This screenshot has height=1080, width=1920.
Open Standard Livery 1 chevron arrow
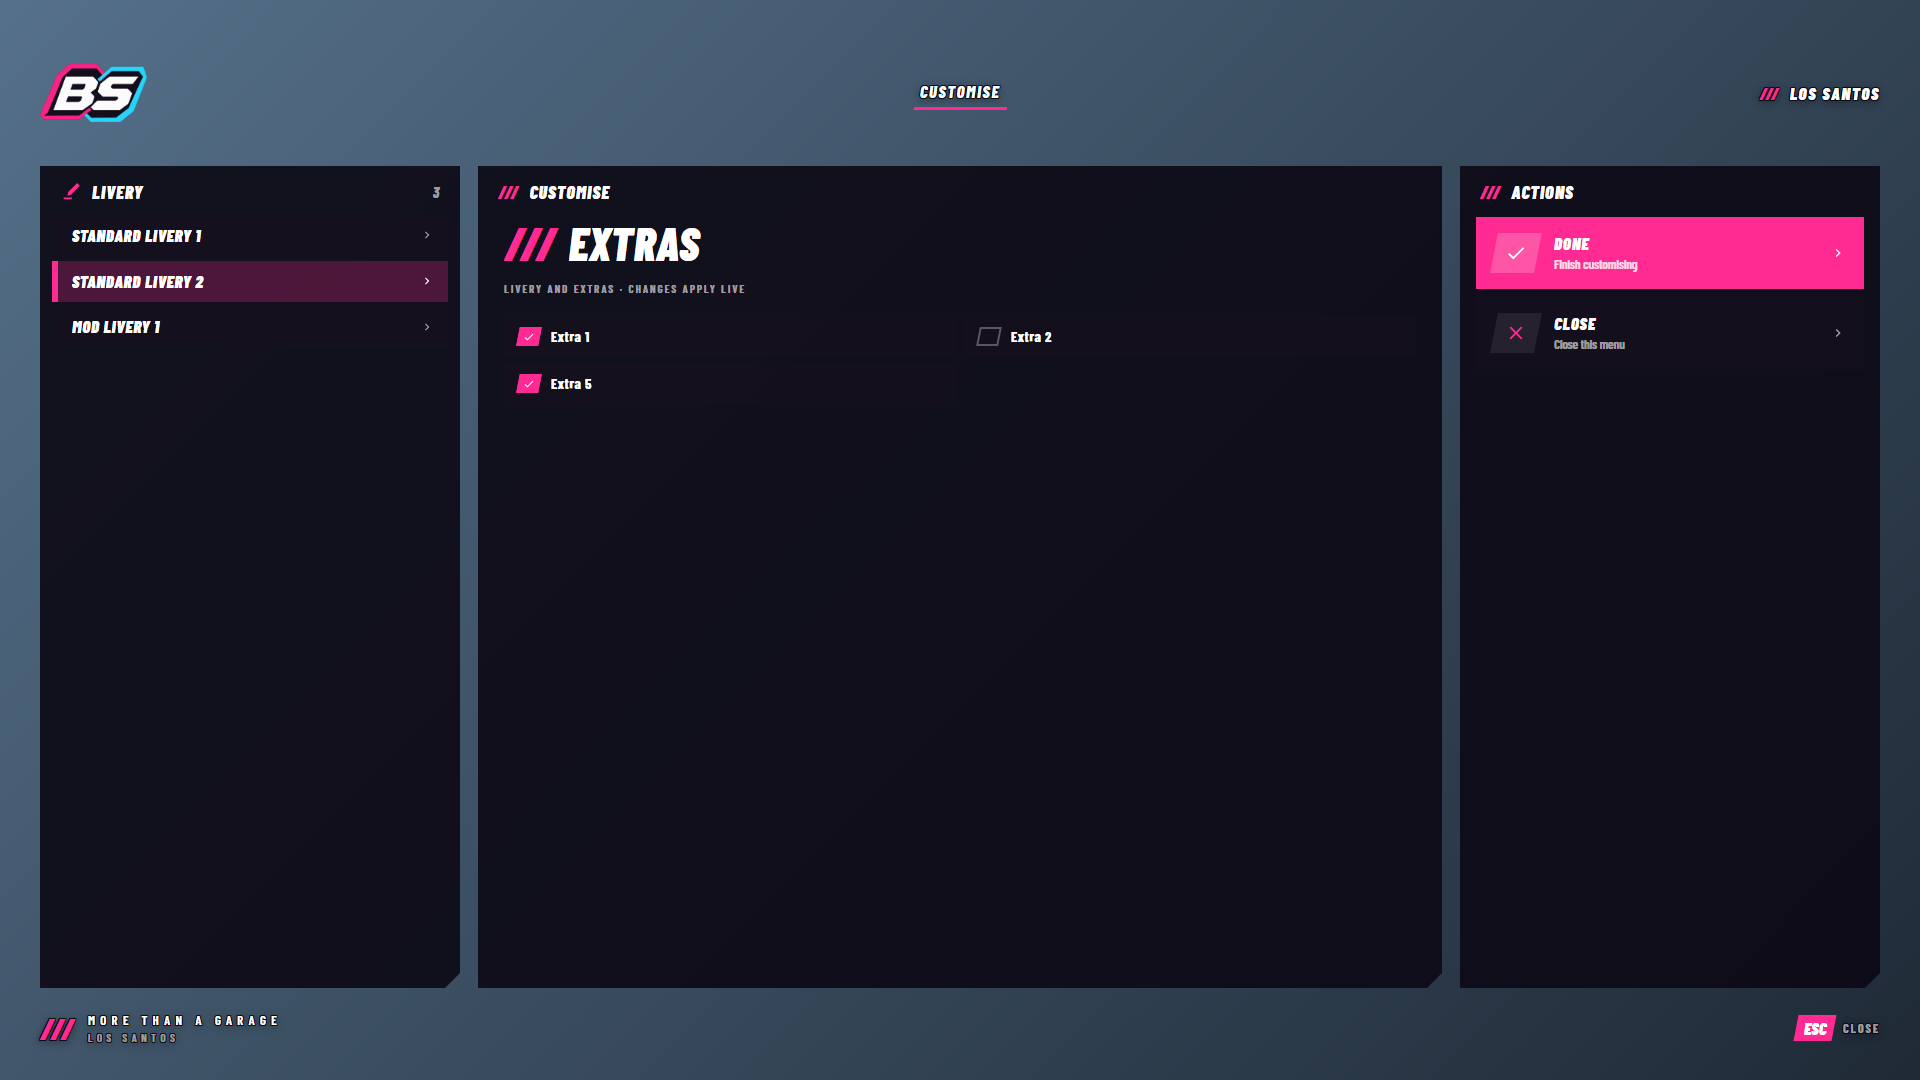427,236
